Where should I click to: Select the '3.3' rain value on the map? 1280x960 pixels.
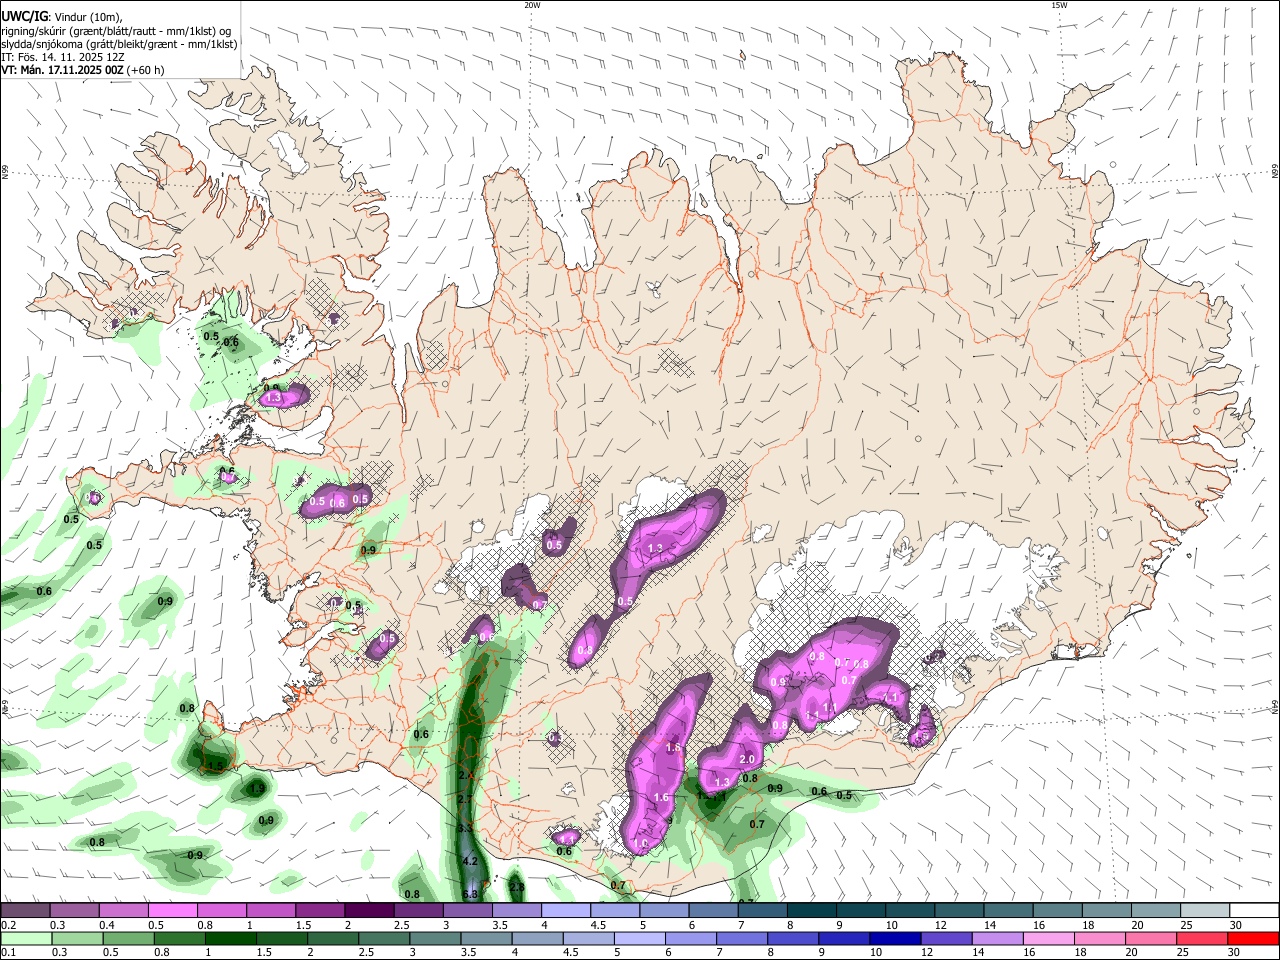pos(465,829)
